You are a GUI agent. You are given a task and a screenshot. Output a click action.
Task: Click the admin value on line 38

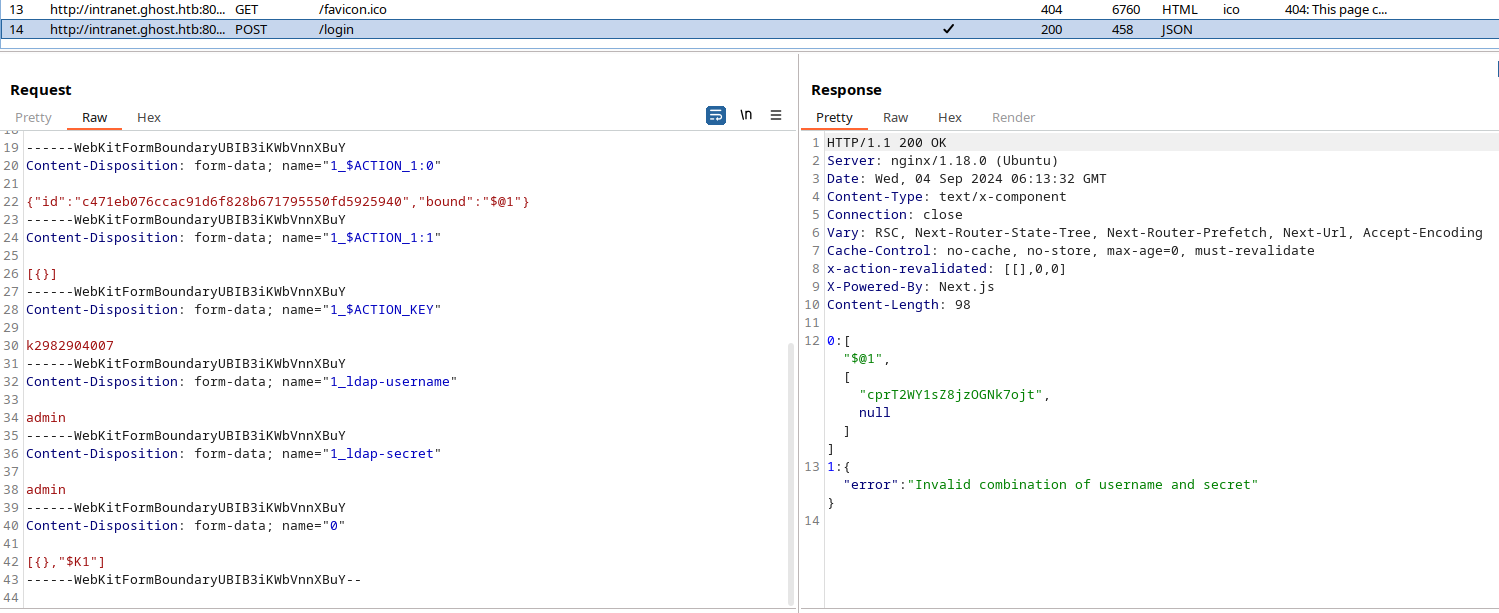pos(46,490)
